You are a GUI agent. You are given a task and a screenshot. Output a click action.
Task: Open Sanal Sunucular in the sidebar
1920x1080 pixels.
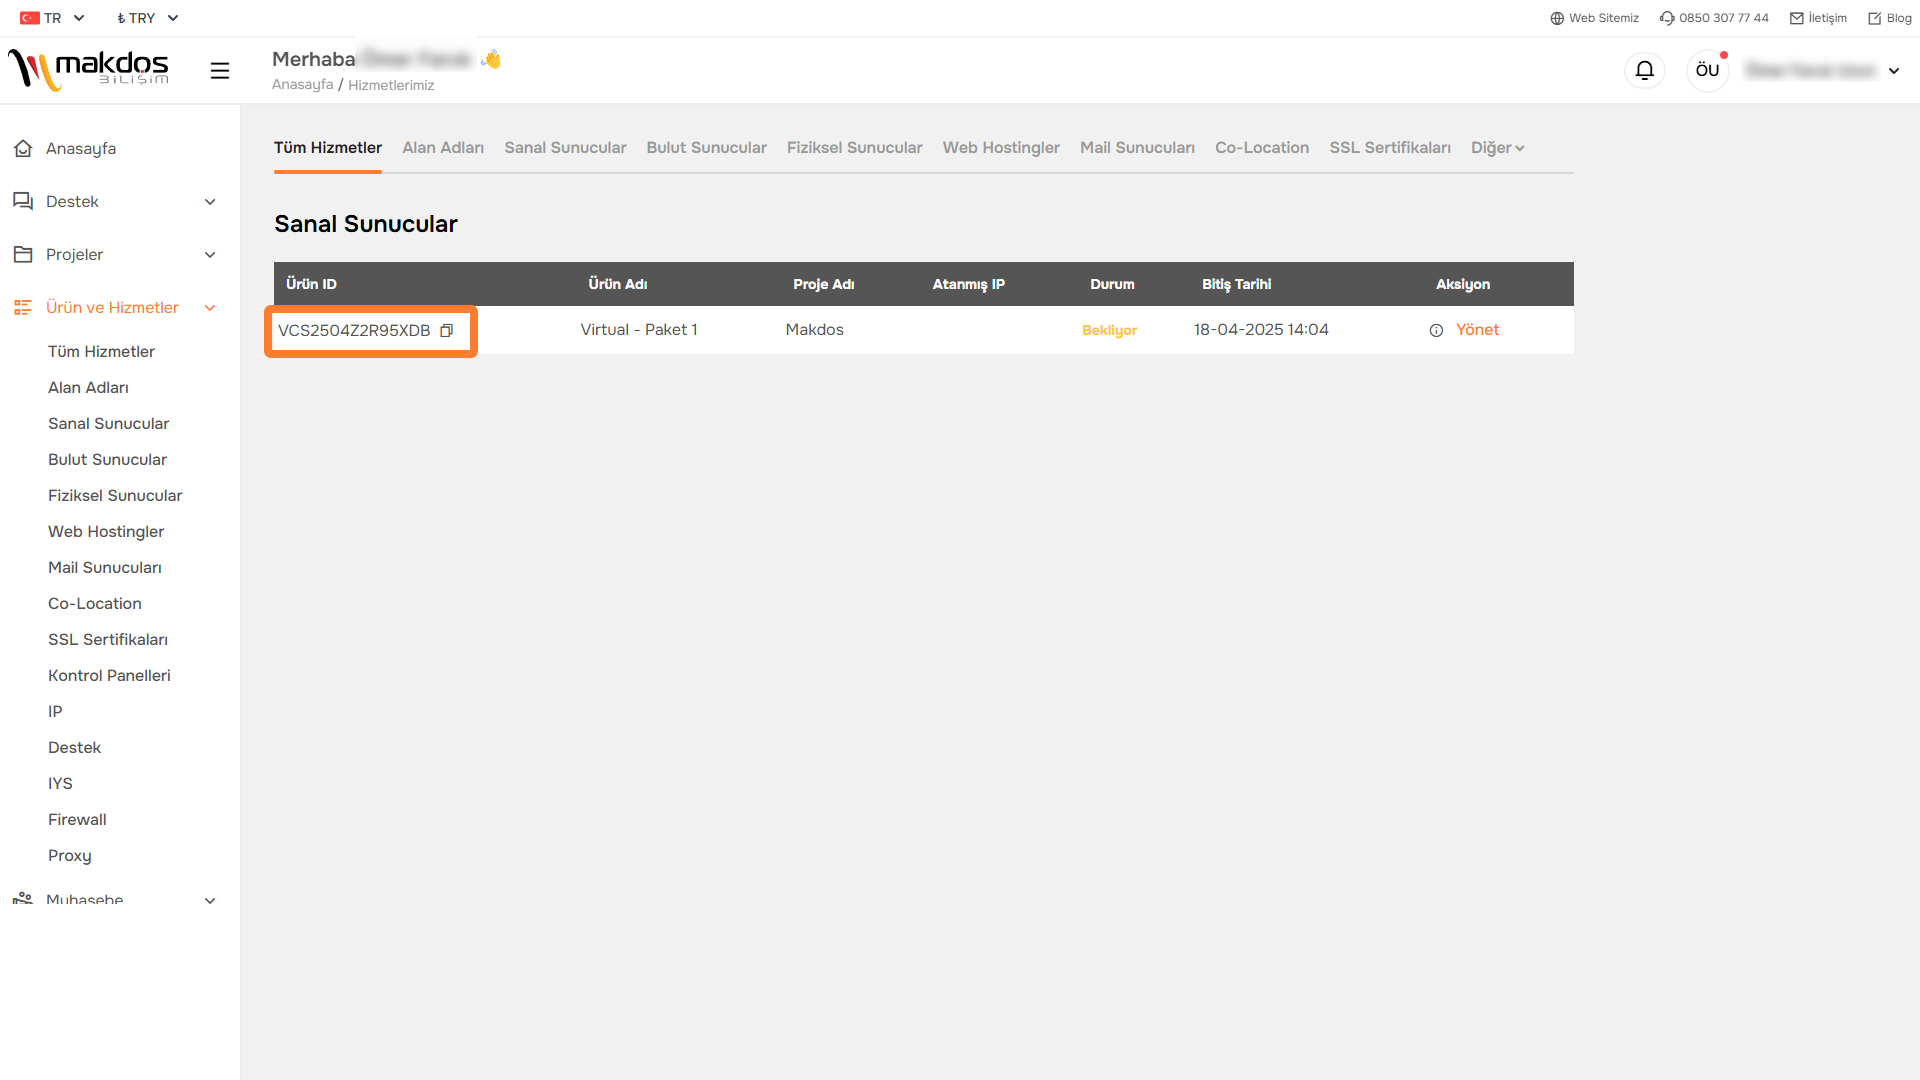pos(108,424)
